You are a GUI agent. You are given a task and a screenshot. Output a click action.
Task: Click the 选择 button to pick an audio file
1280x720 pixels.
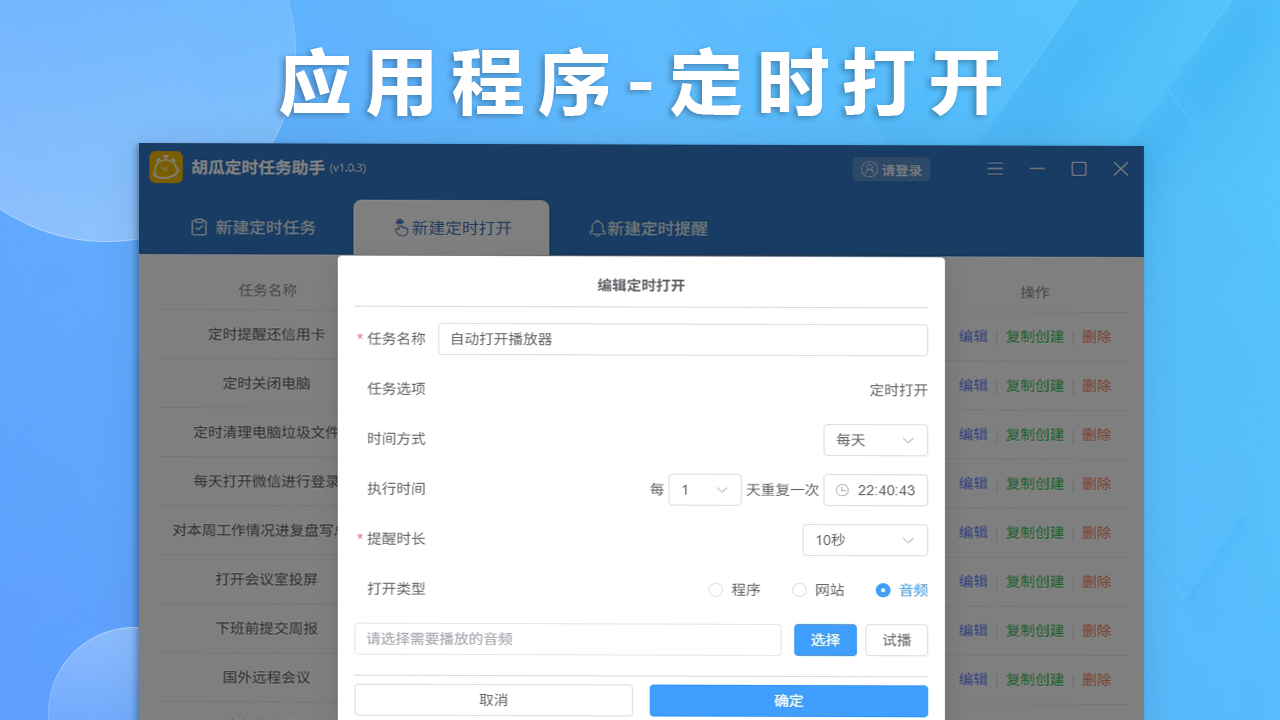[x=825, y=640]
